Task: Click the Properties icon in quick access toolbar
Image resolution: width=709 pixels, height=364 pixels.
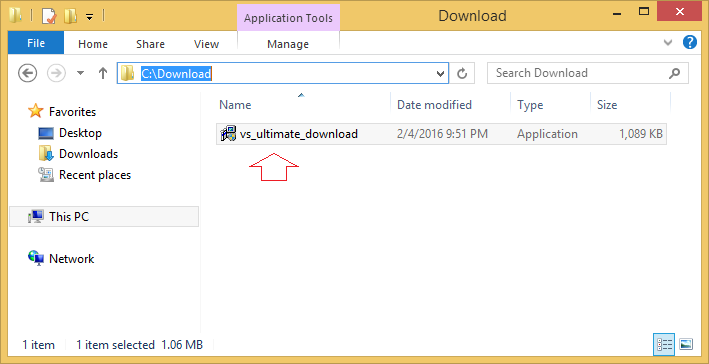Action: click(x=49, y=17)
